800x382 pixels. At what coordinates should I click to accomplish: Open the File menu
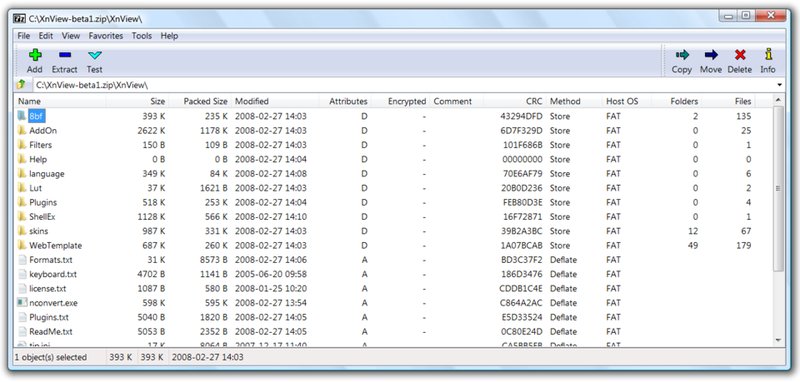(23, 36)
